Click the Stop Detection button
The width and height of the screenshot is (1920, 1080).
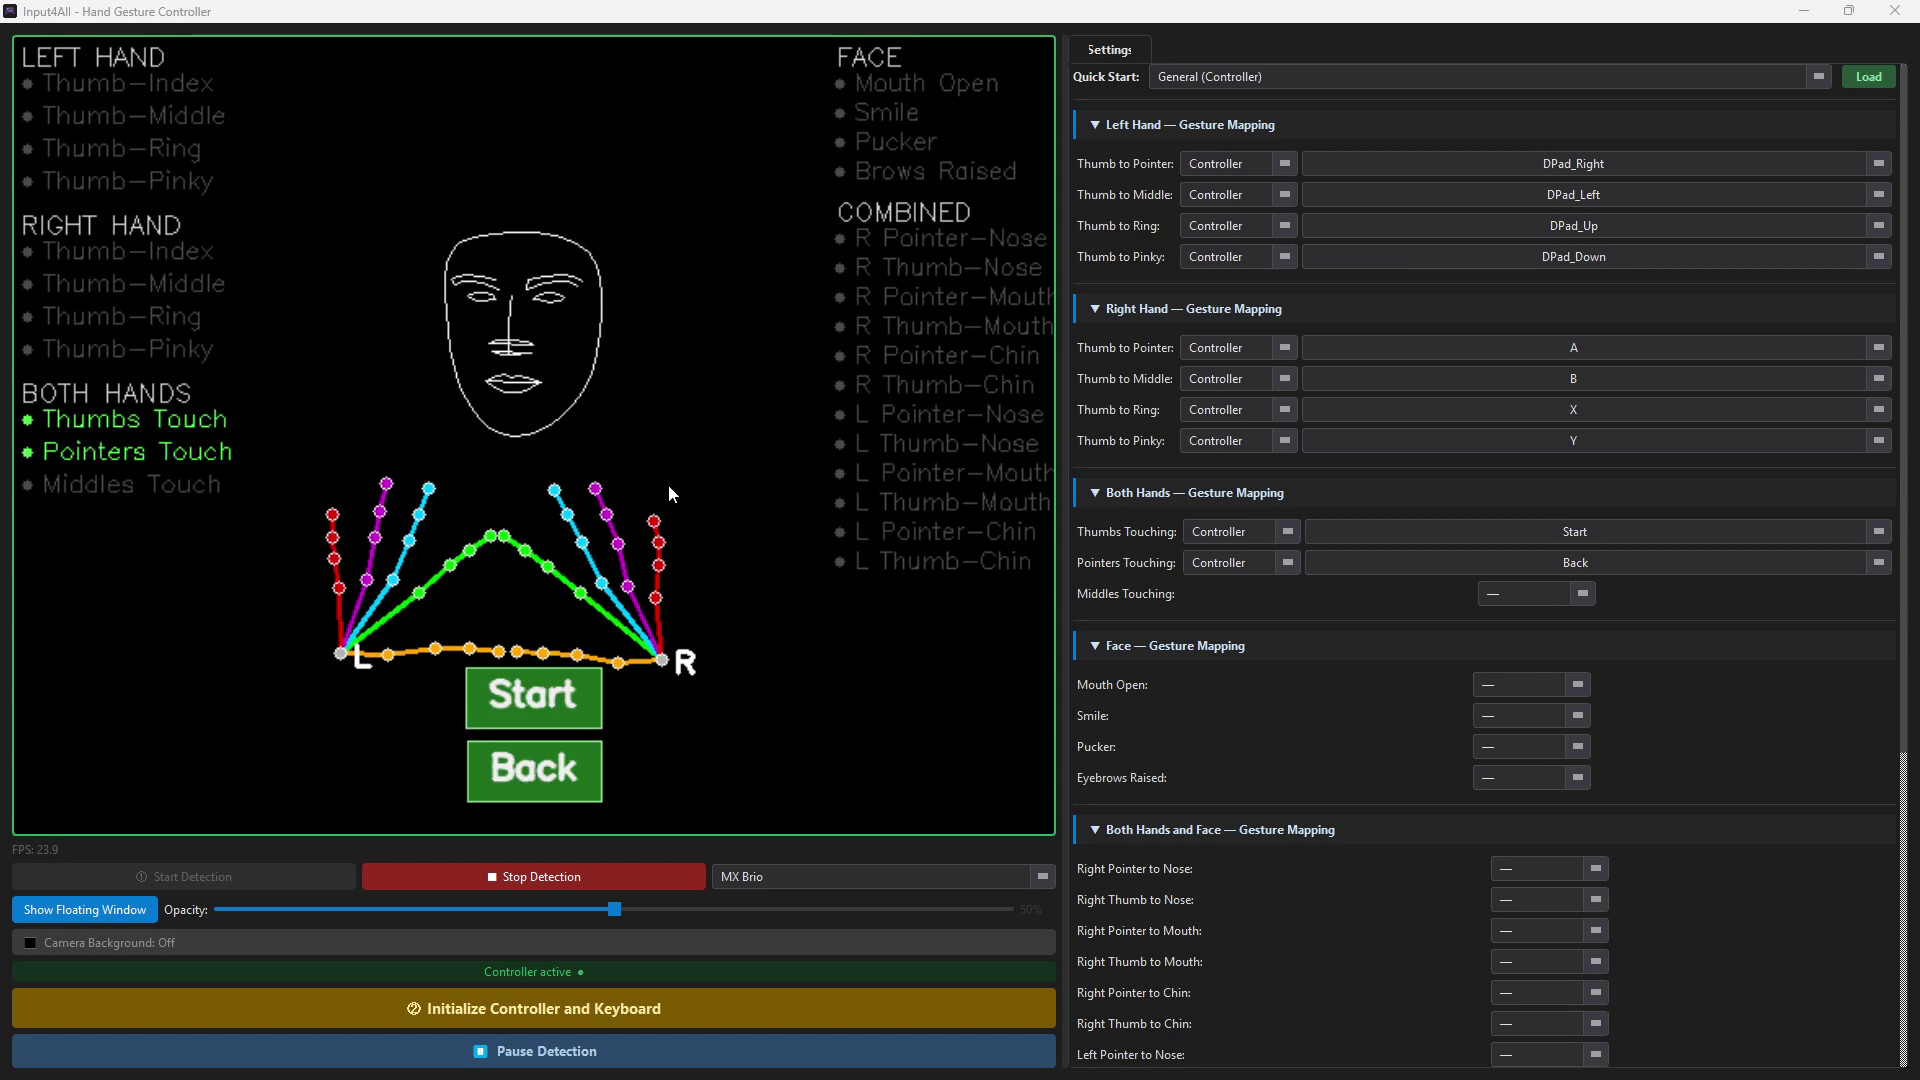[533, 877]
